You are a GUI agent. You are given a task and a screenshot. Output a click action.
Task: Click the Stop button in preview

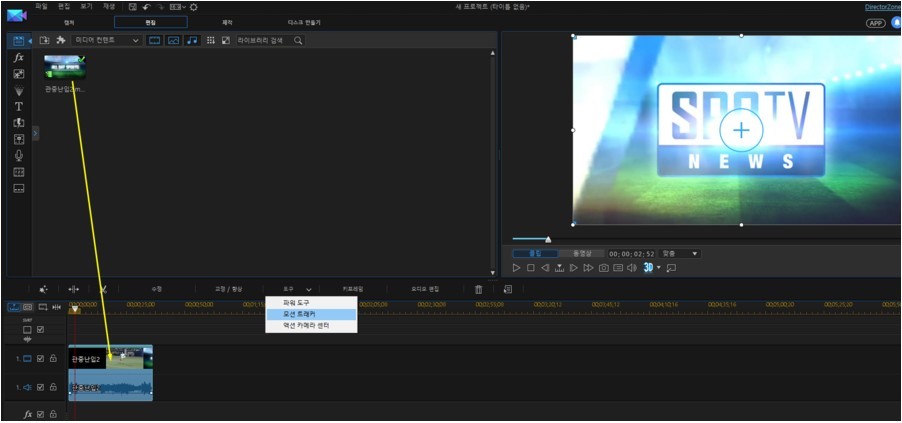(530, 268)
